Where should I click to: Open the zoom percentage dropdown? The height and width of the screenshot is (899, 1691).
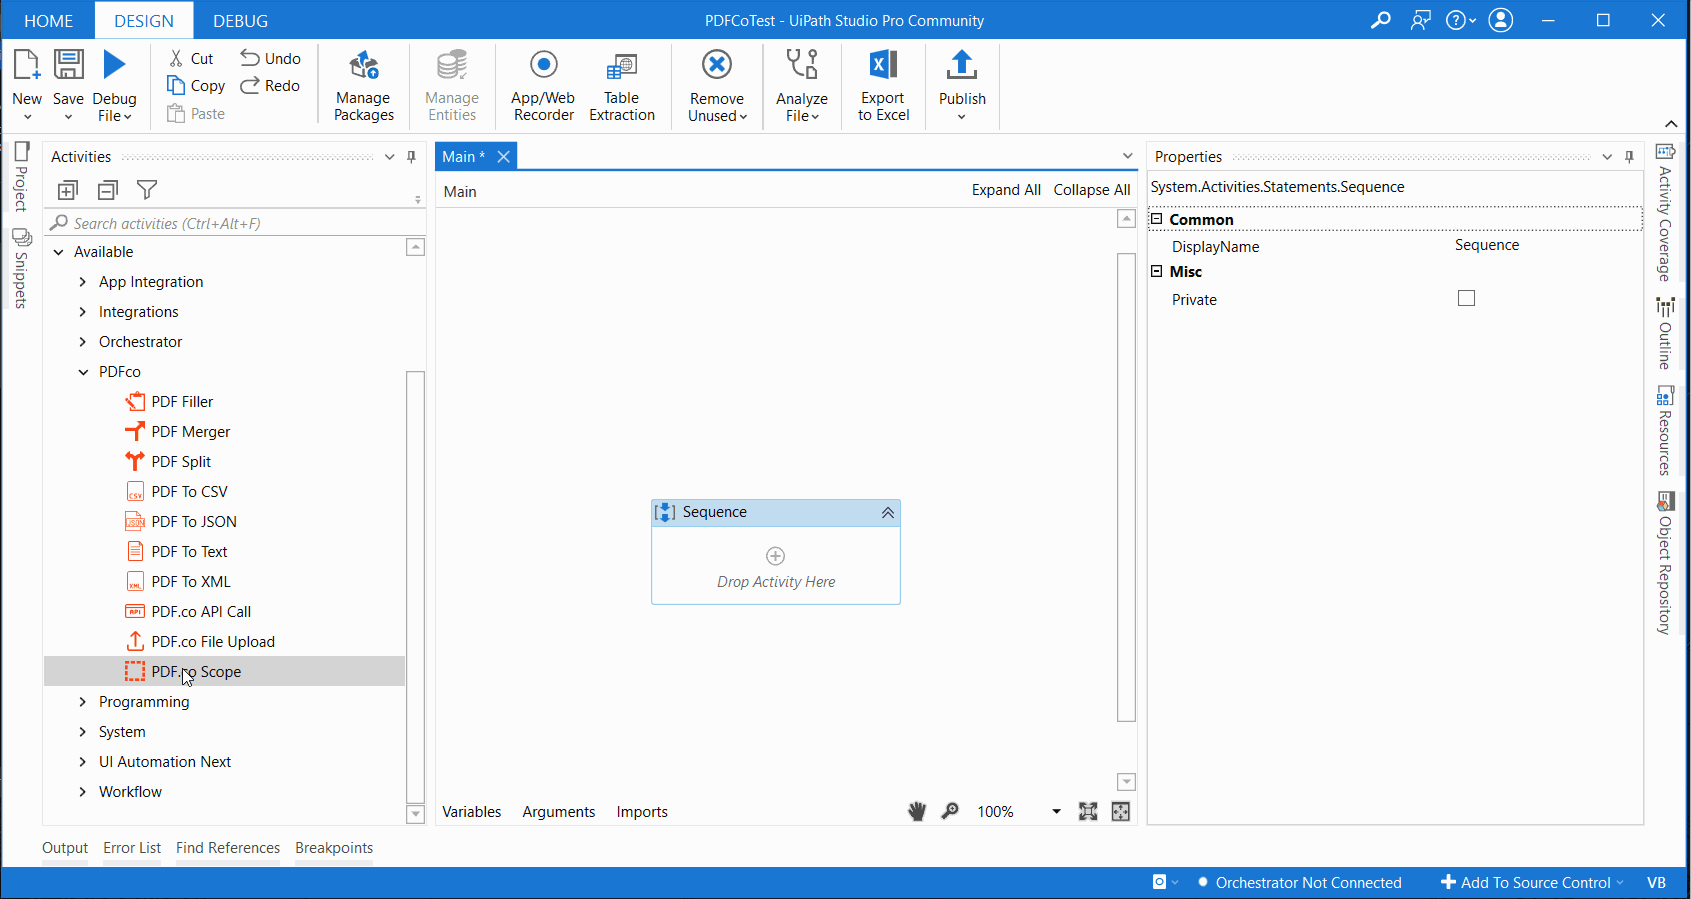(1056, 811)
